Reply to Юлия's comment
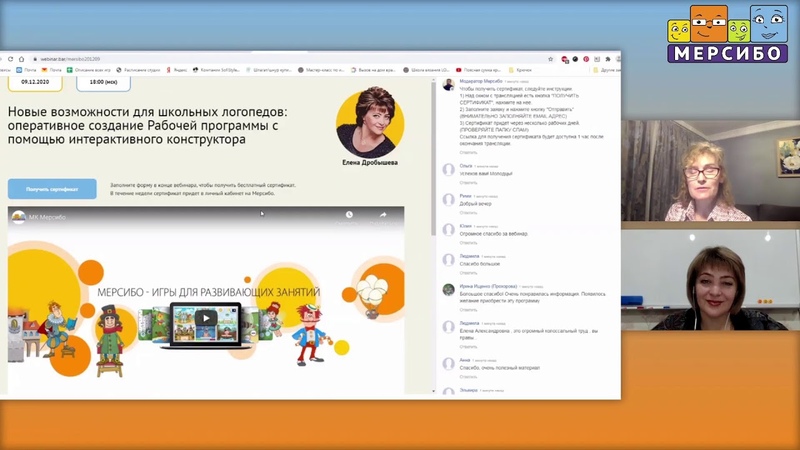The height and width of the screenshot is (450, 800). 468,243
